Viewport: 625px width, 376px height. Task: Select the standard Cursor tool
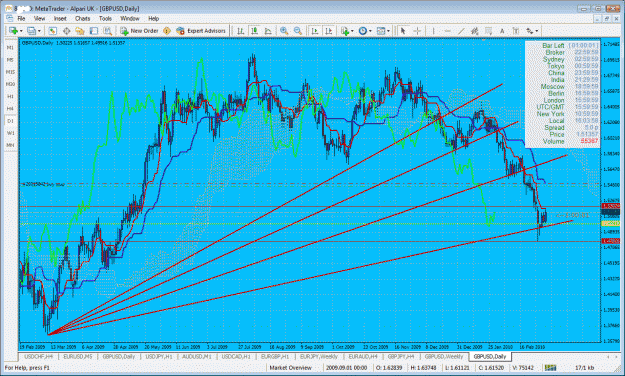coord(403,31)
